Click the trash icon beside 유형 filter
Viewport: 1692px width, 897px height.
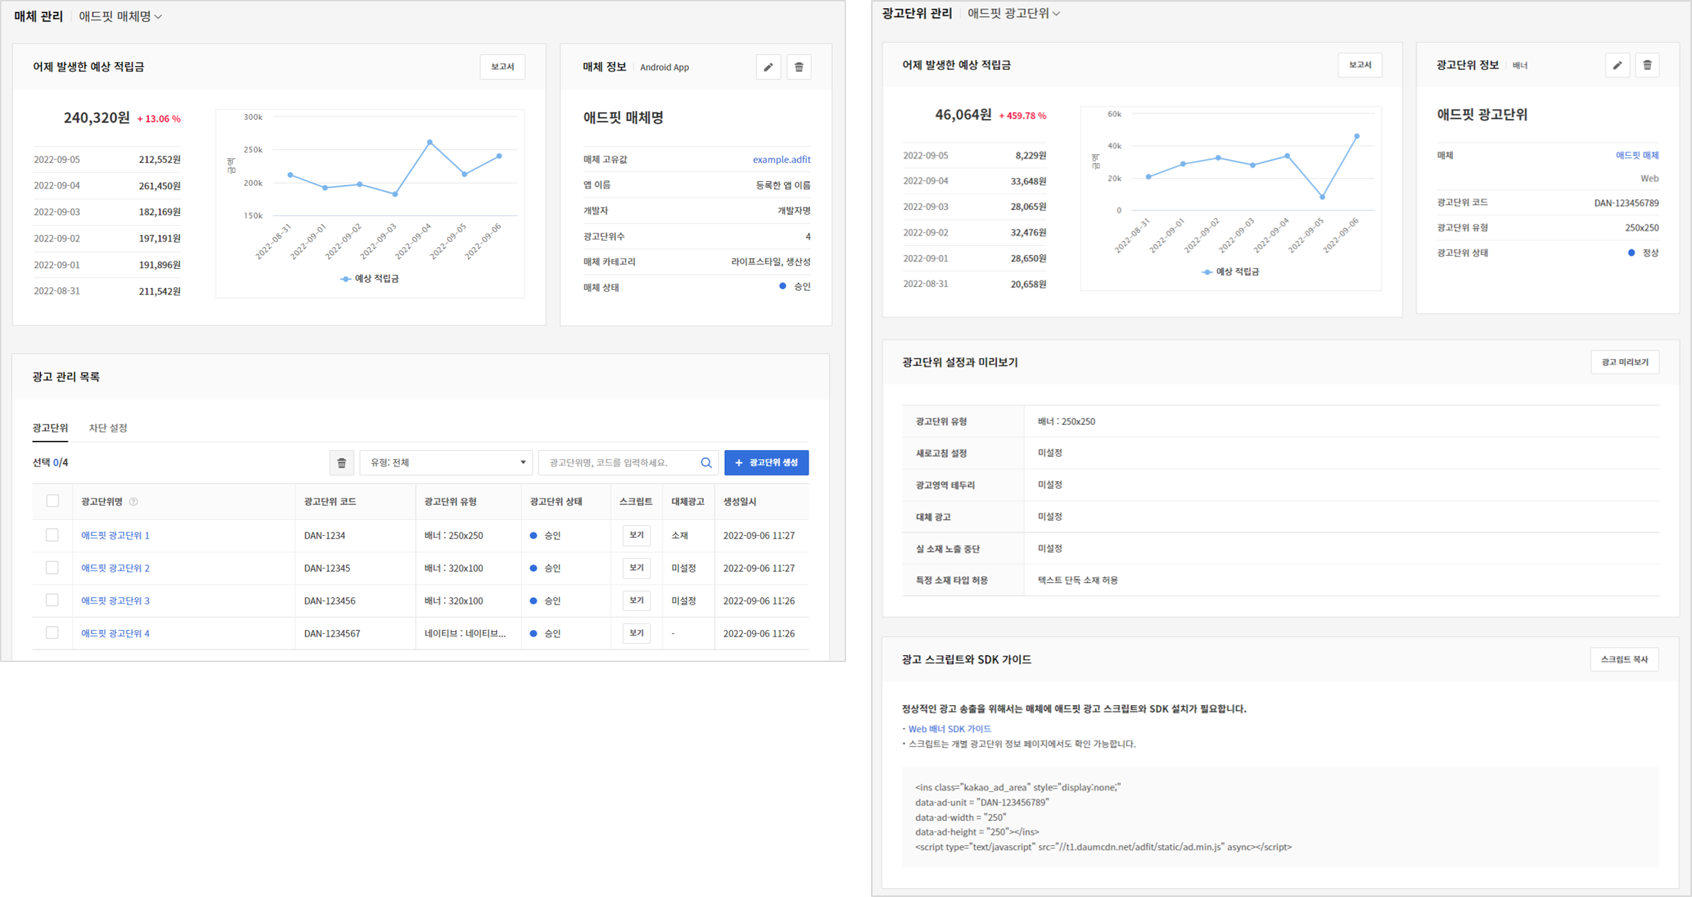click(x=341, y=463)
